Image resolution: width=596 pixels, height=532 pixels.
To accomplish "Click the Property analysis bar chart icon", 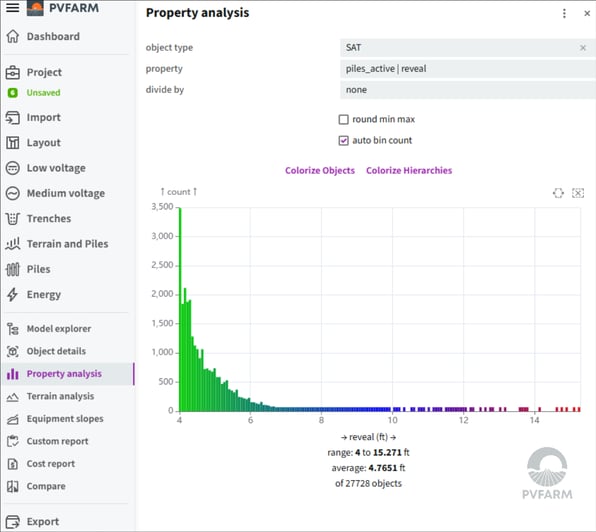I will click(x=13, y=374).
